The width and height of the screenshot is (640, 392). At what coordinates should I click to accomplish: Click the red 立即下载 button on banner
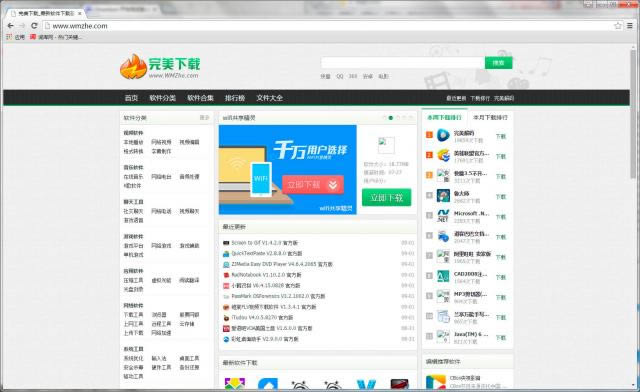(313, 185)
